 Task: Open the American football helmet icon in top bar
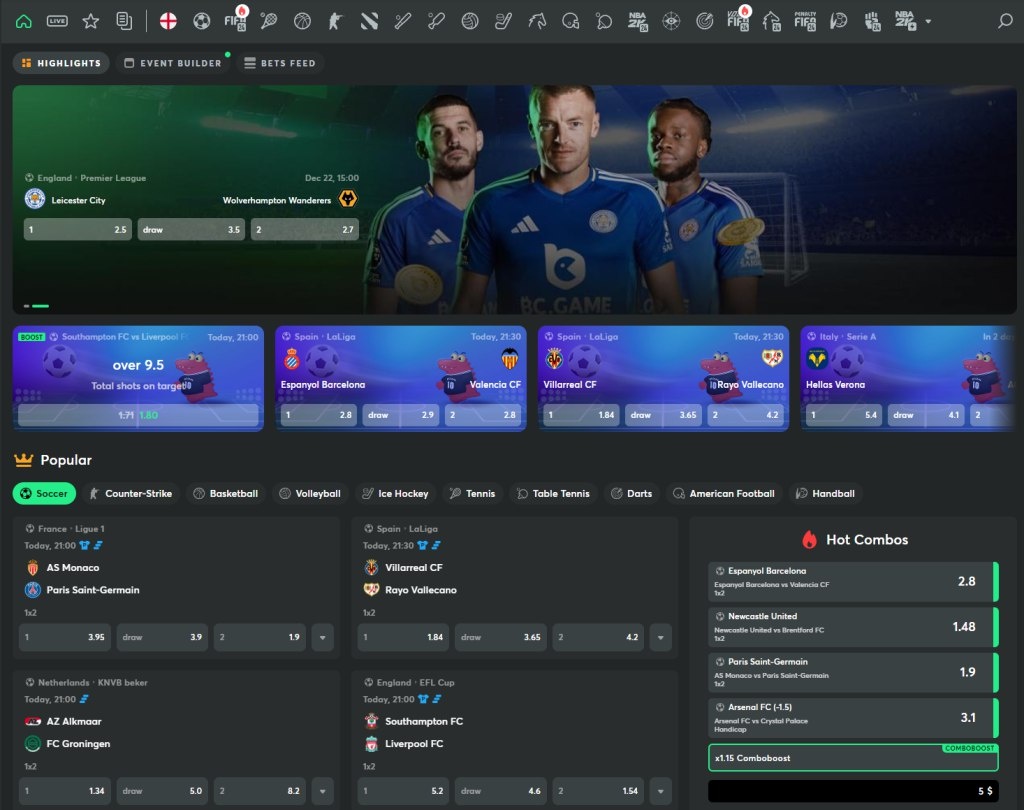pyautogui.click(x=570, y=21)
